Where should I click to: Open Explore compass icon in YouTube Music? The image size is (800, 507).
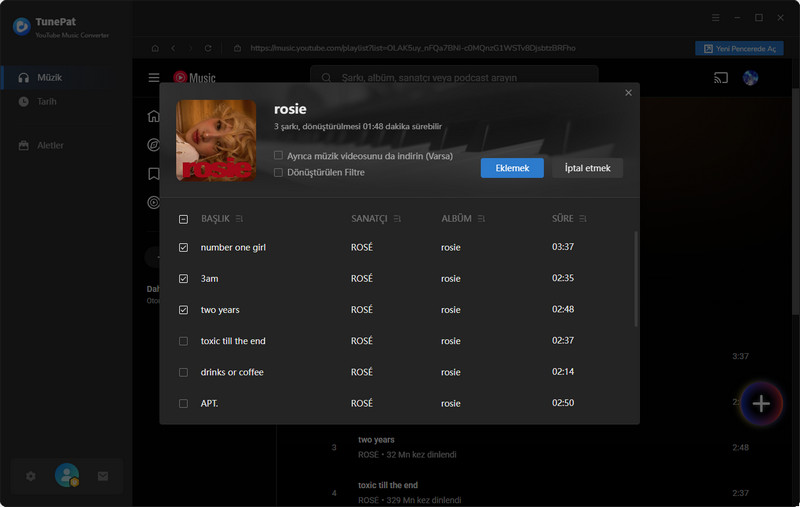pyautogui.click(x=154, y=145)
